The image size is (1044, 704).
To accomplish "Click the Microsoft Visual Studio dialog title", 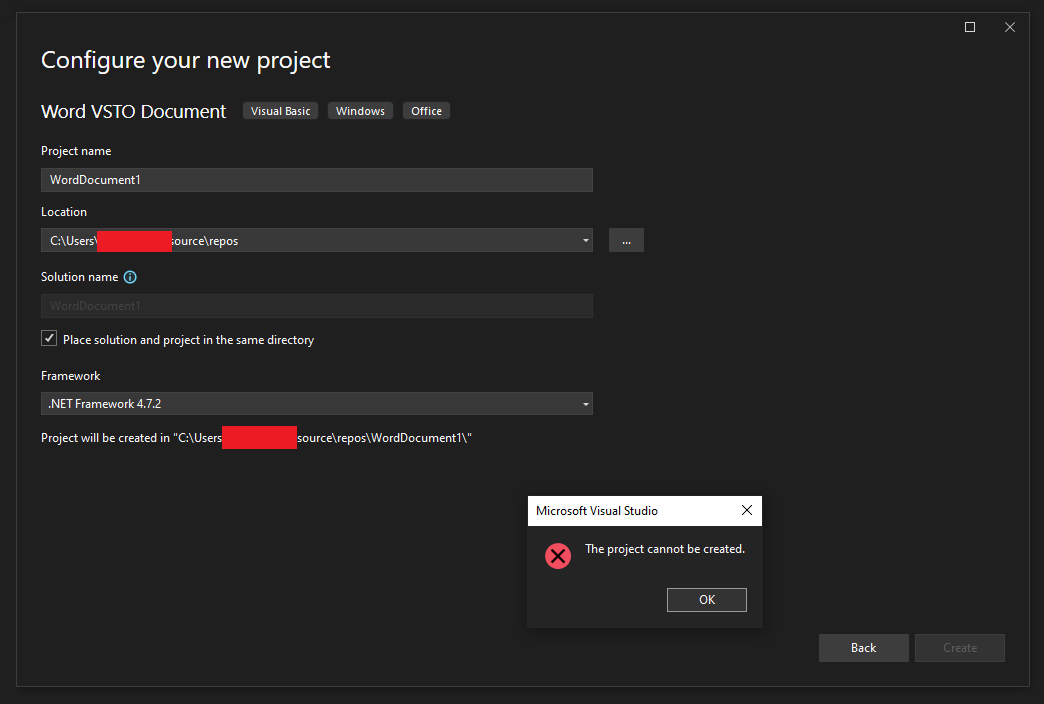I will 597,511.
